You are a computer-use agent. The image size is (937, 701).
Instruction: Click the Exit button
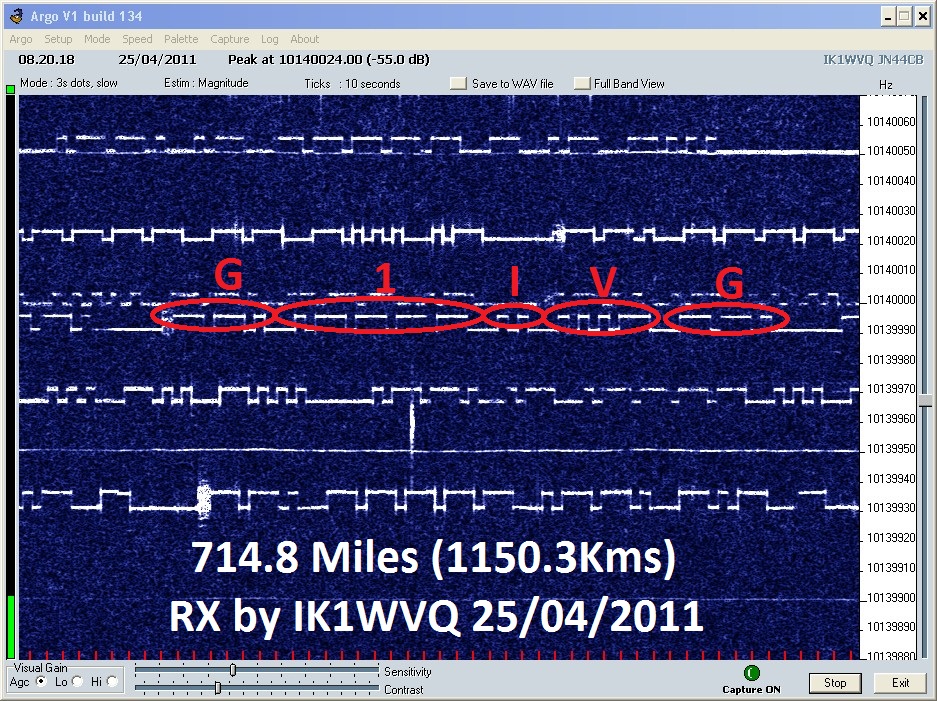[x=900, y=683]
